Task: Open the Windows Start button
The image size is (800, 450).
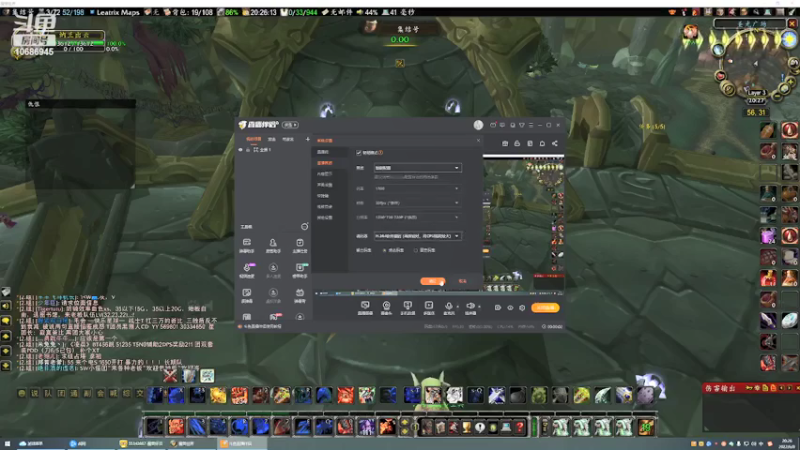Action: [7, 444]
